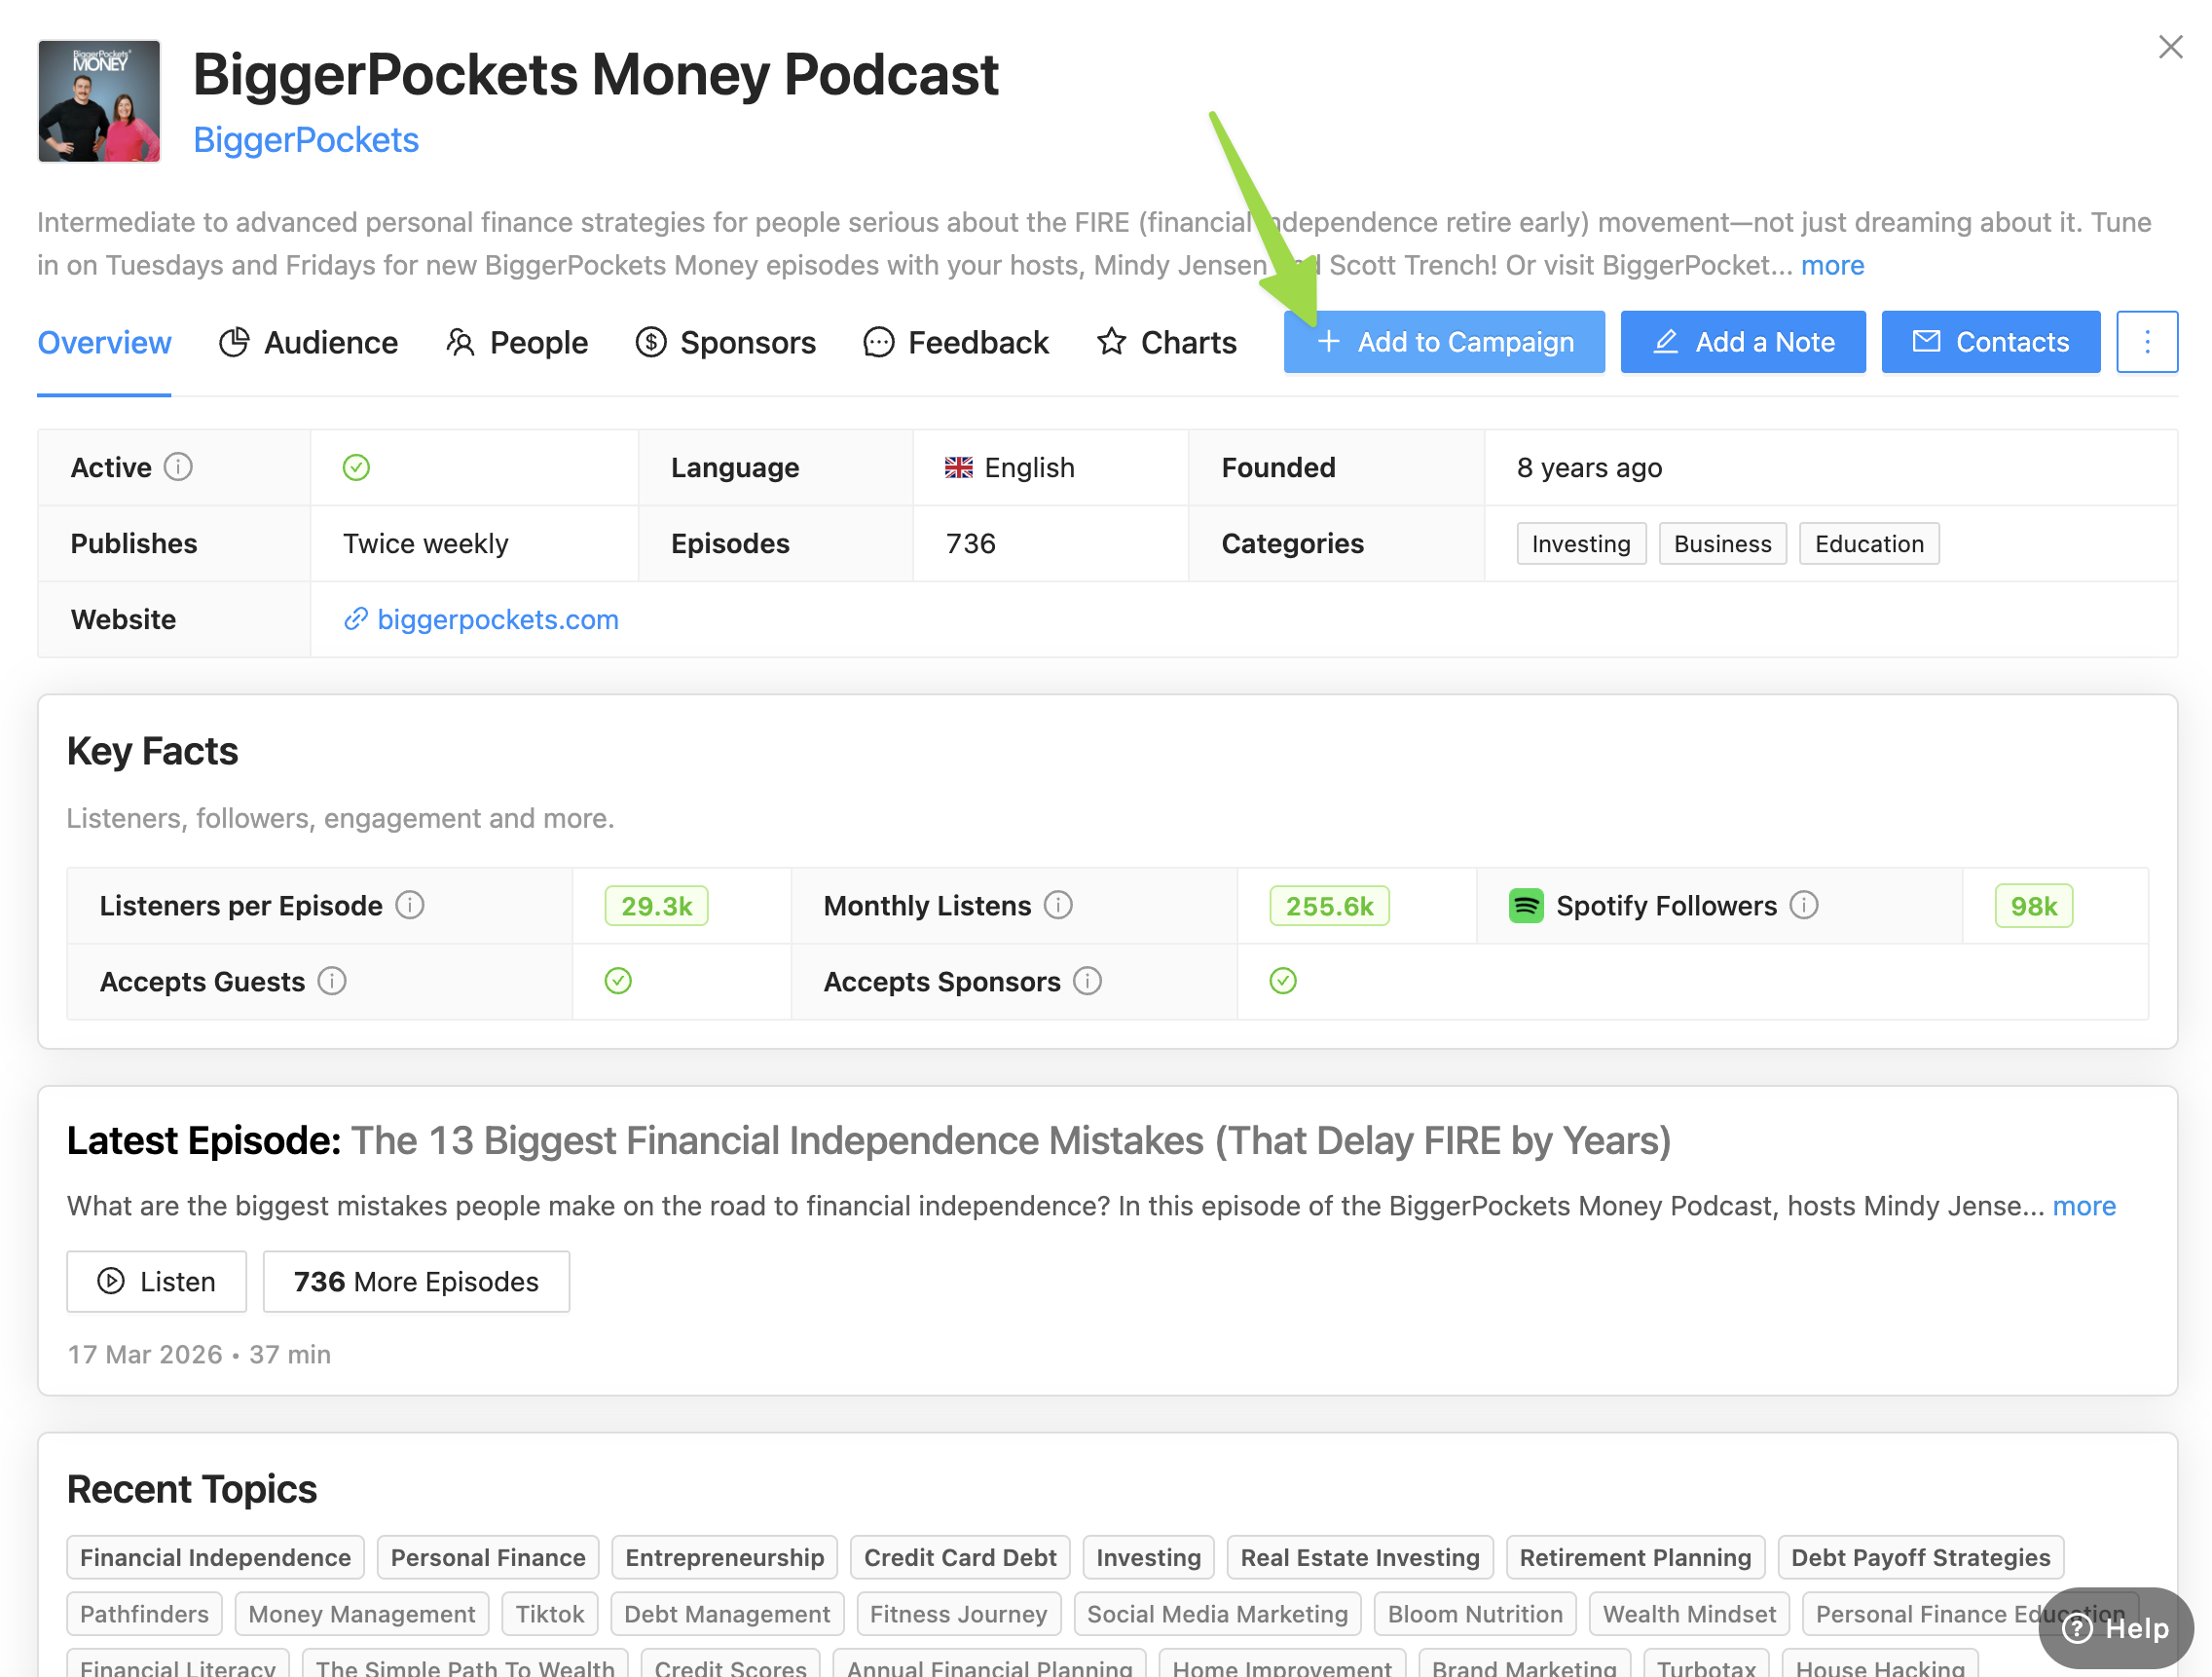Image resolution: width=2212 pixels, height=1677 pixels.
Task: Expand the latest episode description via more
Action: (2085, 1206)
